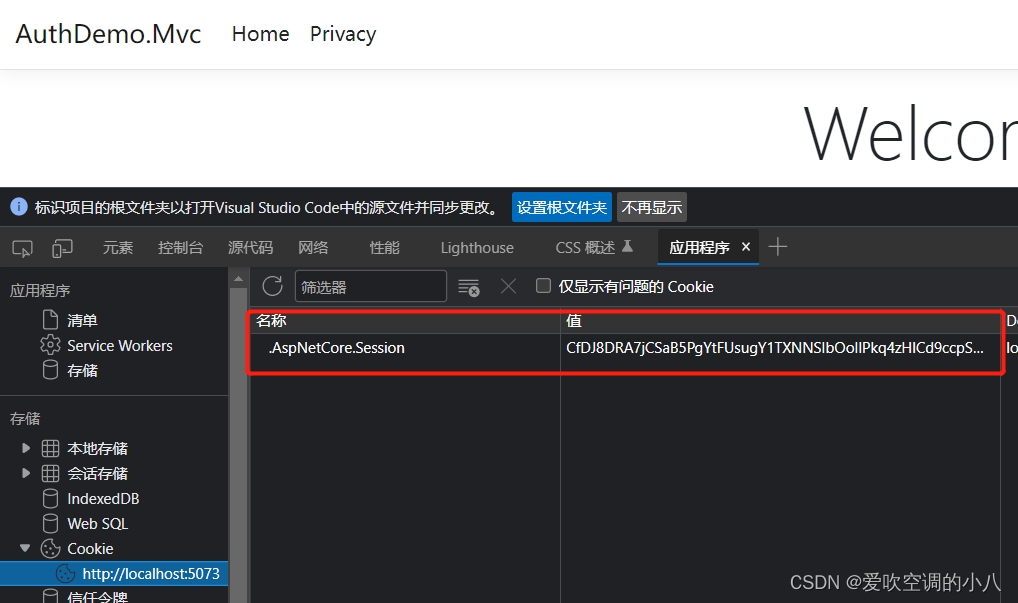Select the inspect element tool

pos(21,247)
